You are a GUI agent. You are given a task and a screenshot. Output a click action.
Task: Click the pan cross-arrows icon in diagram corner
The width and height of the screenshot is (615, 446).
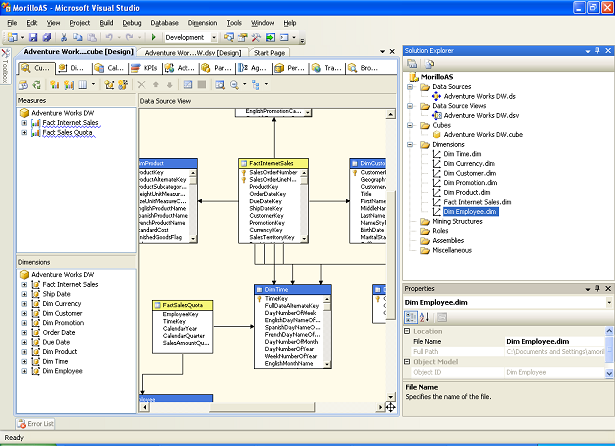point(390,407)
